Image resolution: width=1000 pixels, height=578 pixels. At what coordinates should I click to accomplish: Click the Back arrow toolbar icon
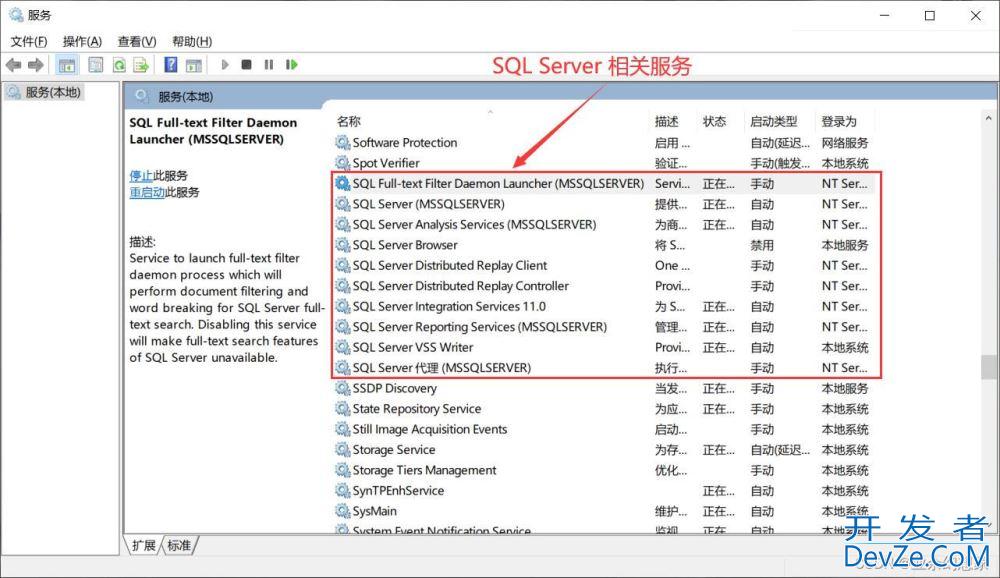pyautogui.click(x=13, y=64)
